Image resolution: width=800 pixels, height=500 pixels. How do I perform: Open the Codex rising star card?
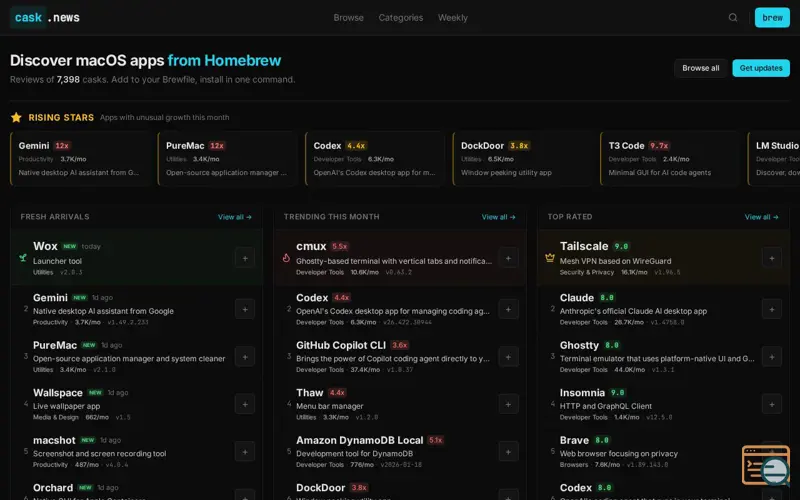[375, 159]
